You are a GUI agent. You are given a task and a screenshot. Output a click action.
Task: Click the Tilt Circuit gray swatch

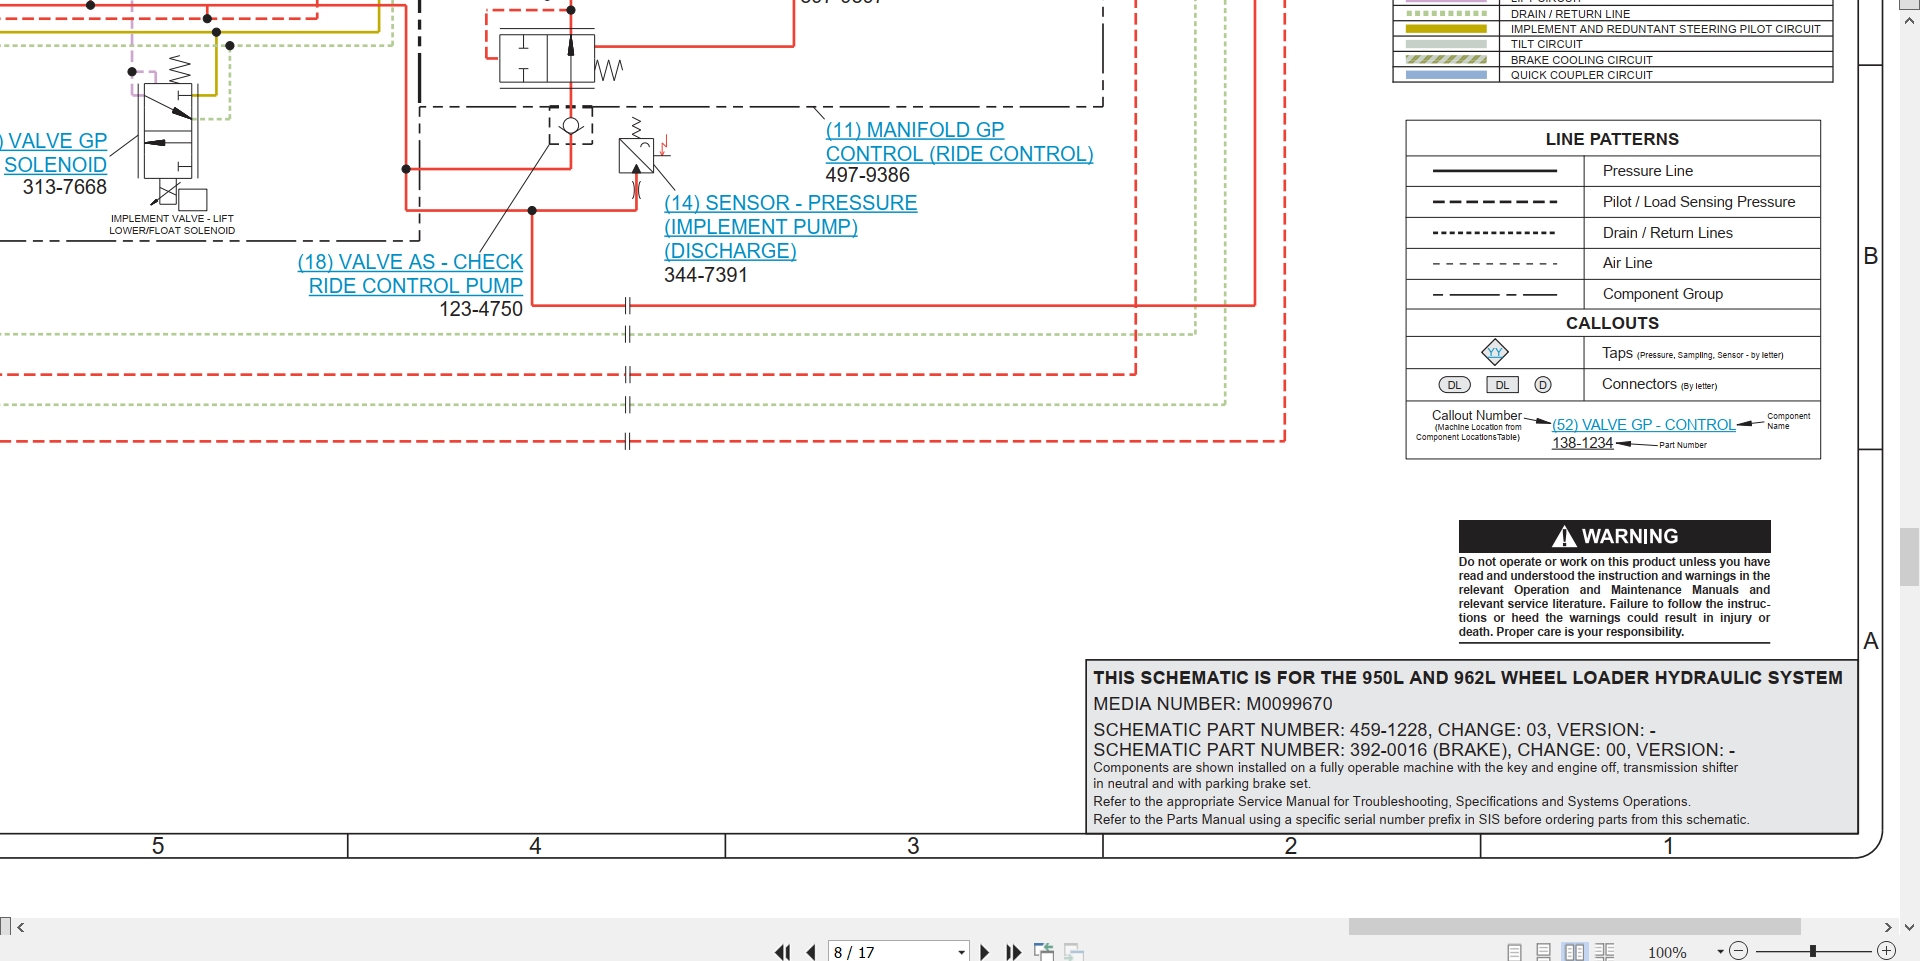(x=1446, y=44)
